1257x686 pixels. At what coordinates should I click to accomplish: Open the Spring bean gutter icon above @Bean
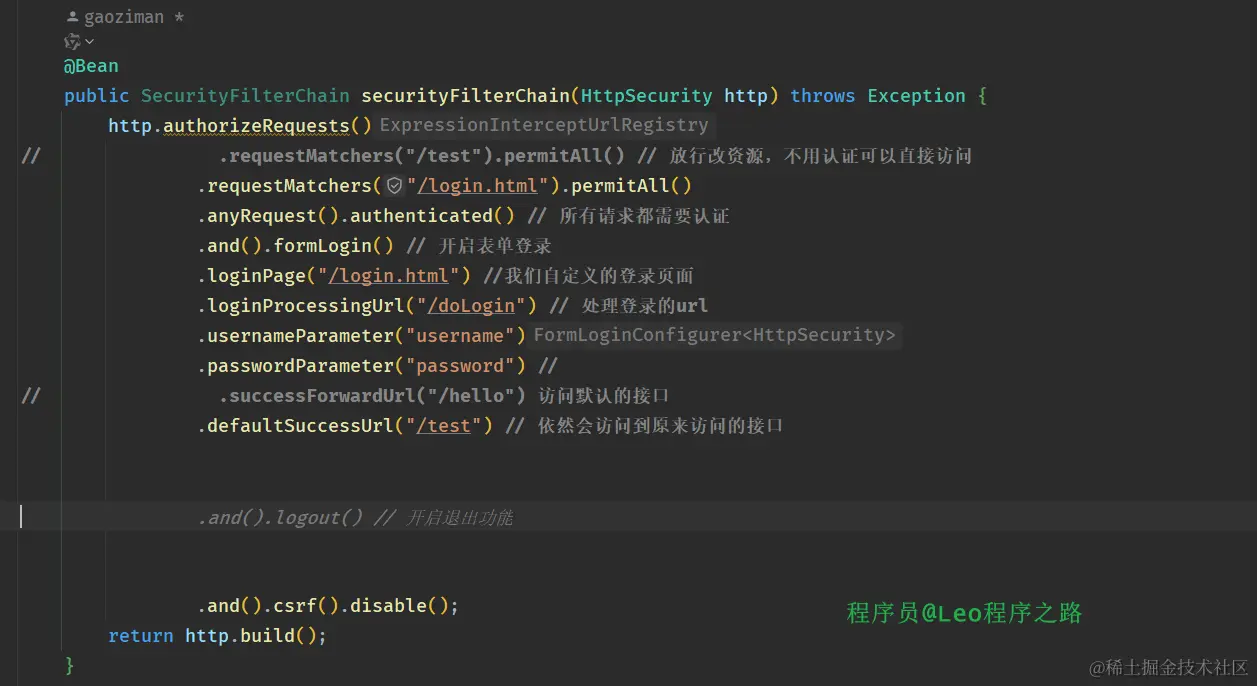pos(72,42)
